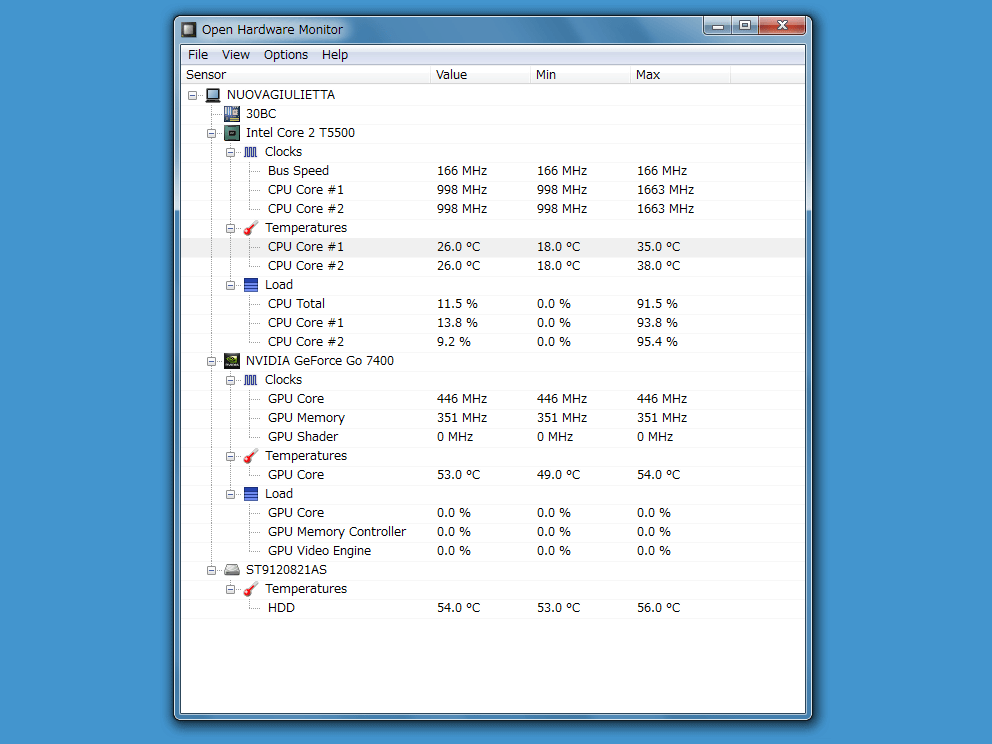Click the Clocks icon under NVIDIA GeForce Go 7400
Viewport: 992px width, 744px height.
point(251,380)
